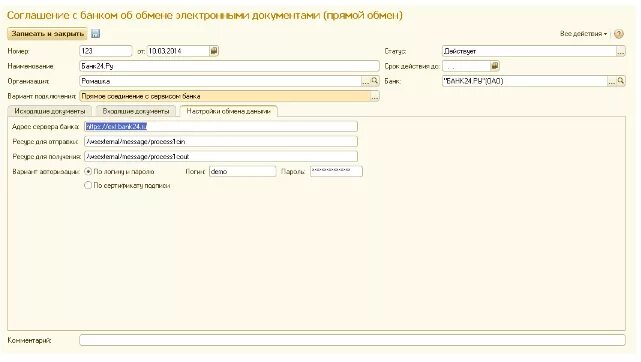Click the Комментарий field
The height and width of the screenshot is (362, 641).
point(352,340)
